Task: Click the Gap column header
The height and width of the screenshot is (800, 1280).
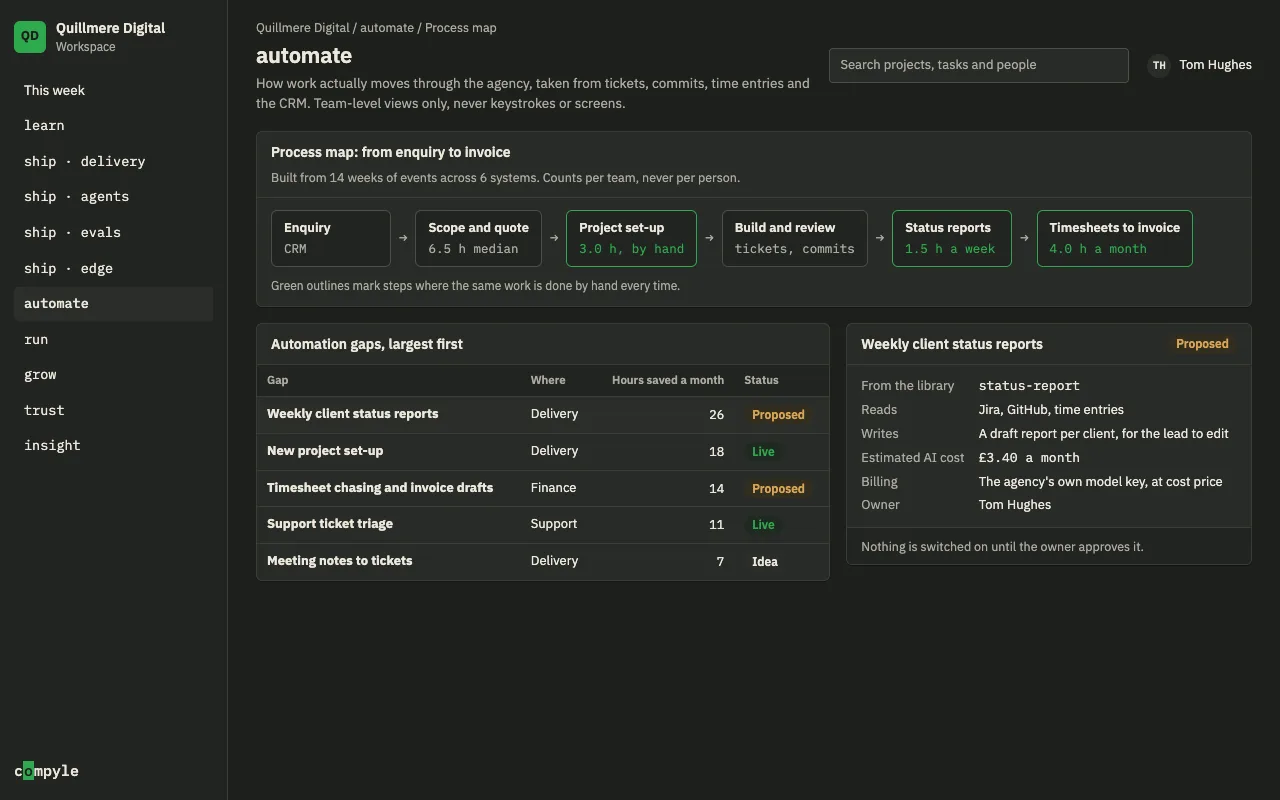Action: pos(278,380)
